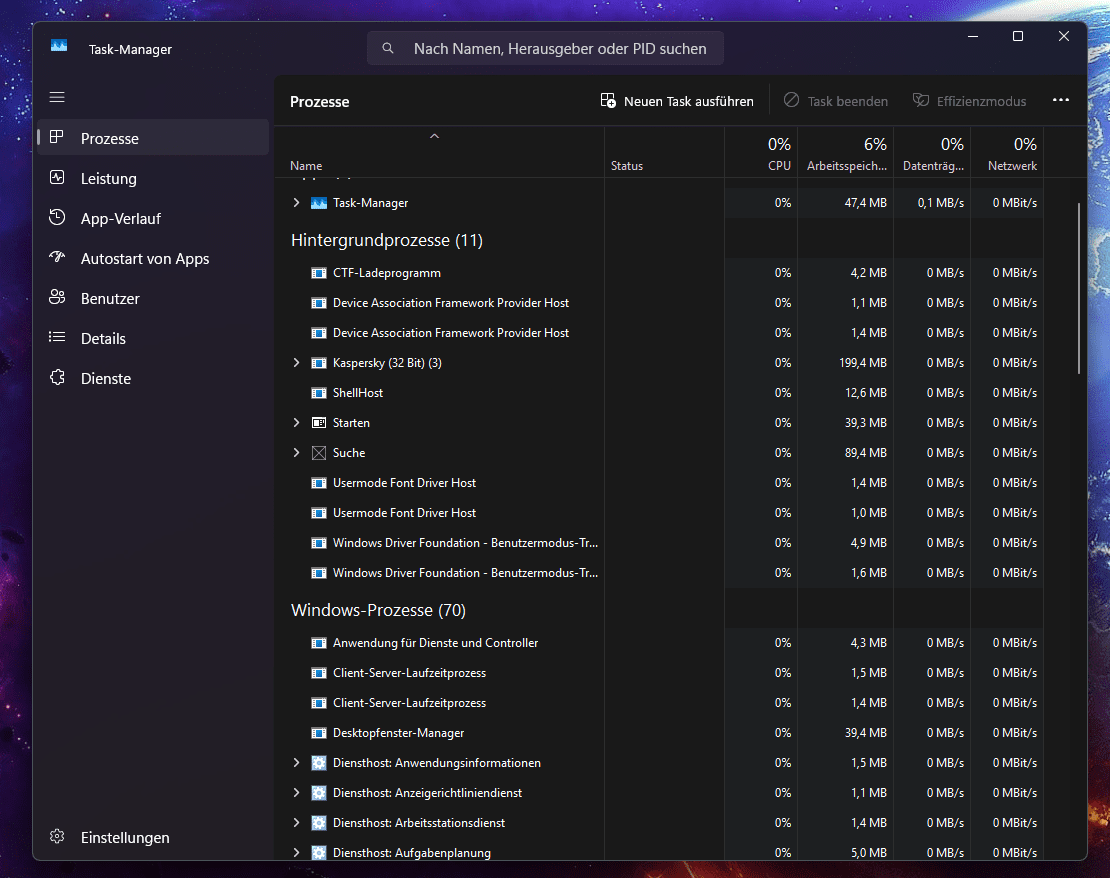Click the Starten process icon
The width and height of the screenshot is (1110, 878).
tap(319, 423)
